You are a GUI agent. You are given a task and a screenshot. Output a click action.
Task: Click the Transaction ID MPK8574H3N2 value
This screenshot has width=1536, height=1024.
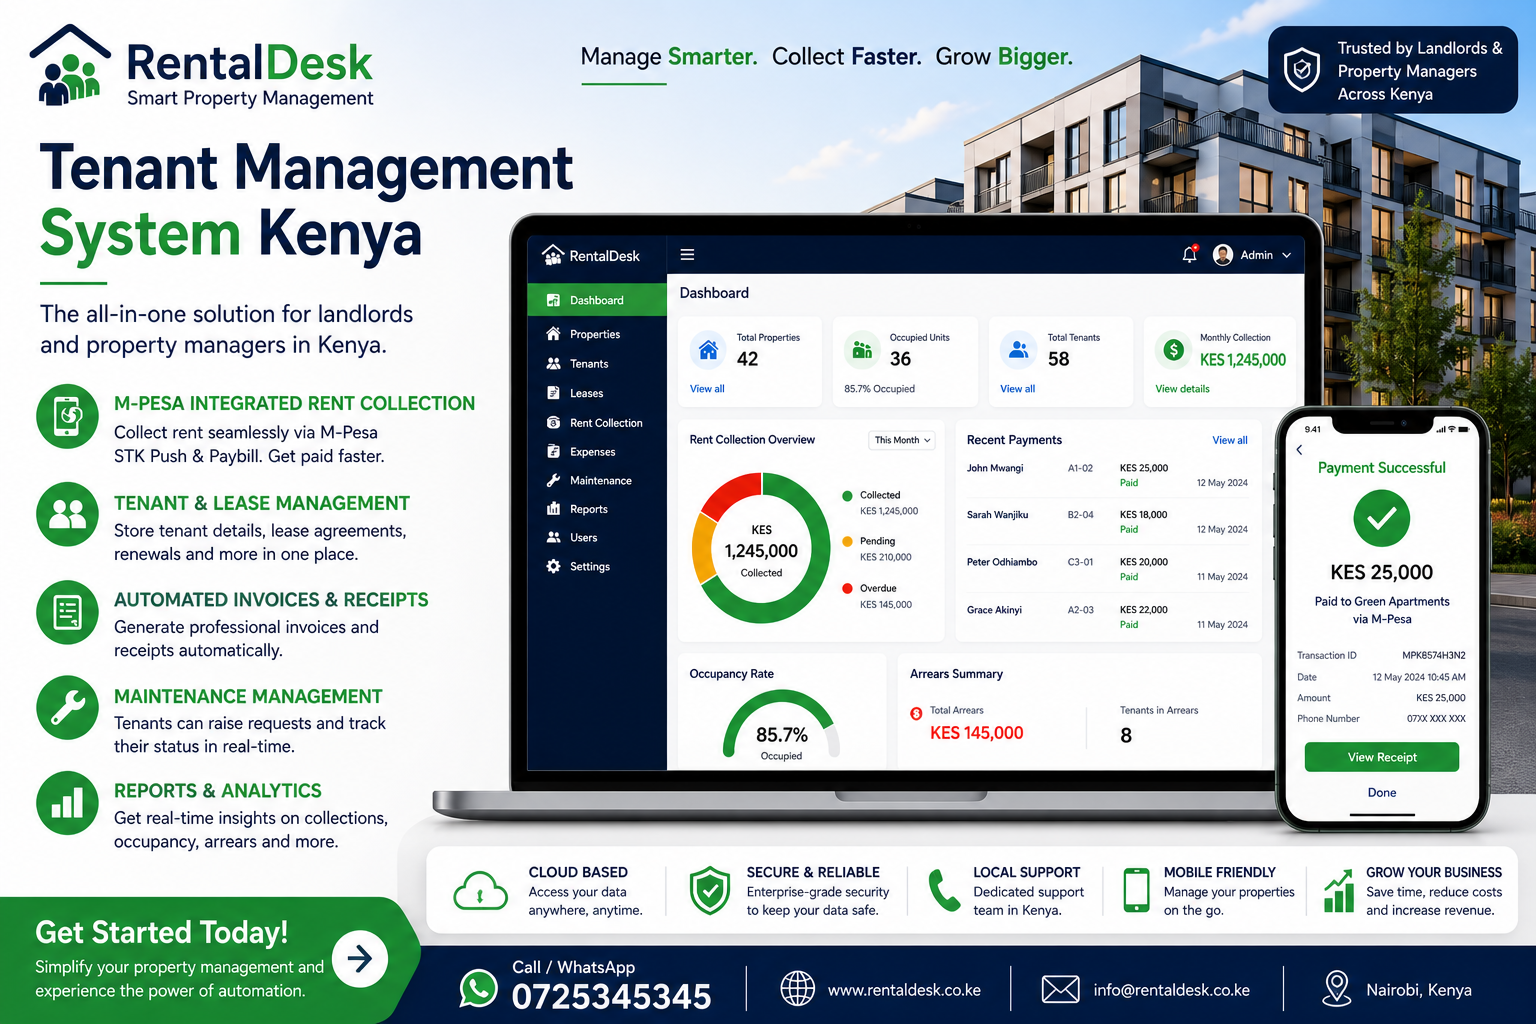(1433, 656)
